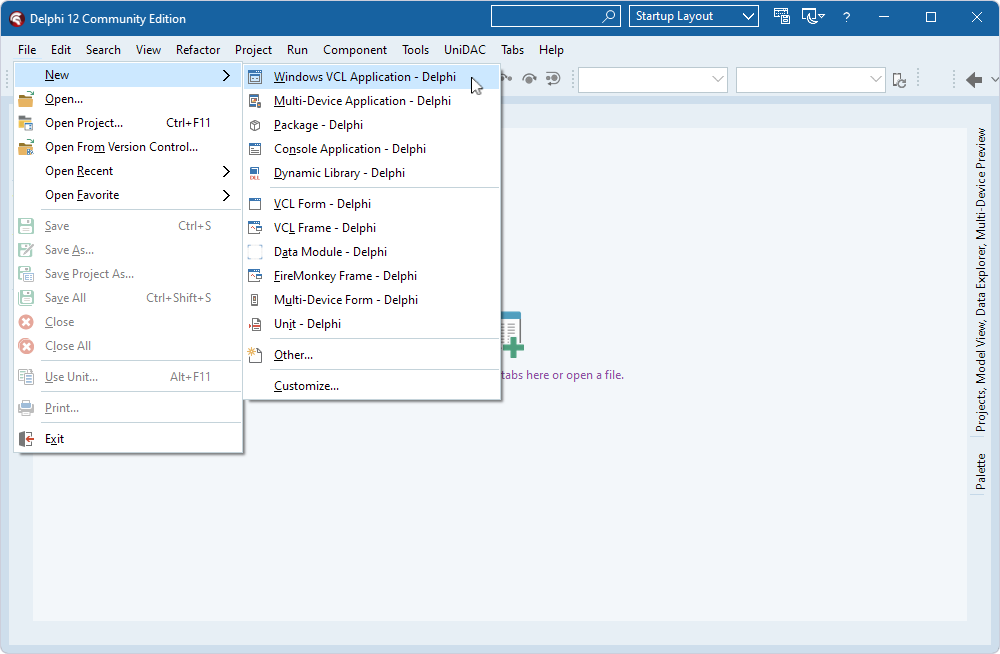This screenshot has width=1000, height=654.
Task: Click the red Close All icon
Action: pyautogui.click(x=26, y=345)
